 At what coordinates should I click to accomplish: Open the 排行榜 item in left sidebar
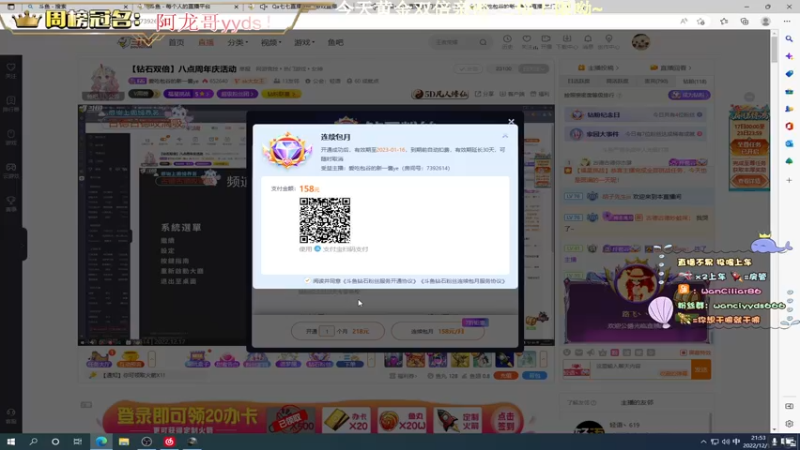(11, 104)
